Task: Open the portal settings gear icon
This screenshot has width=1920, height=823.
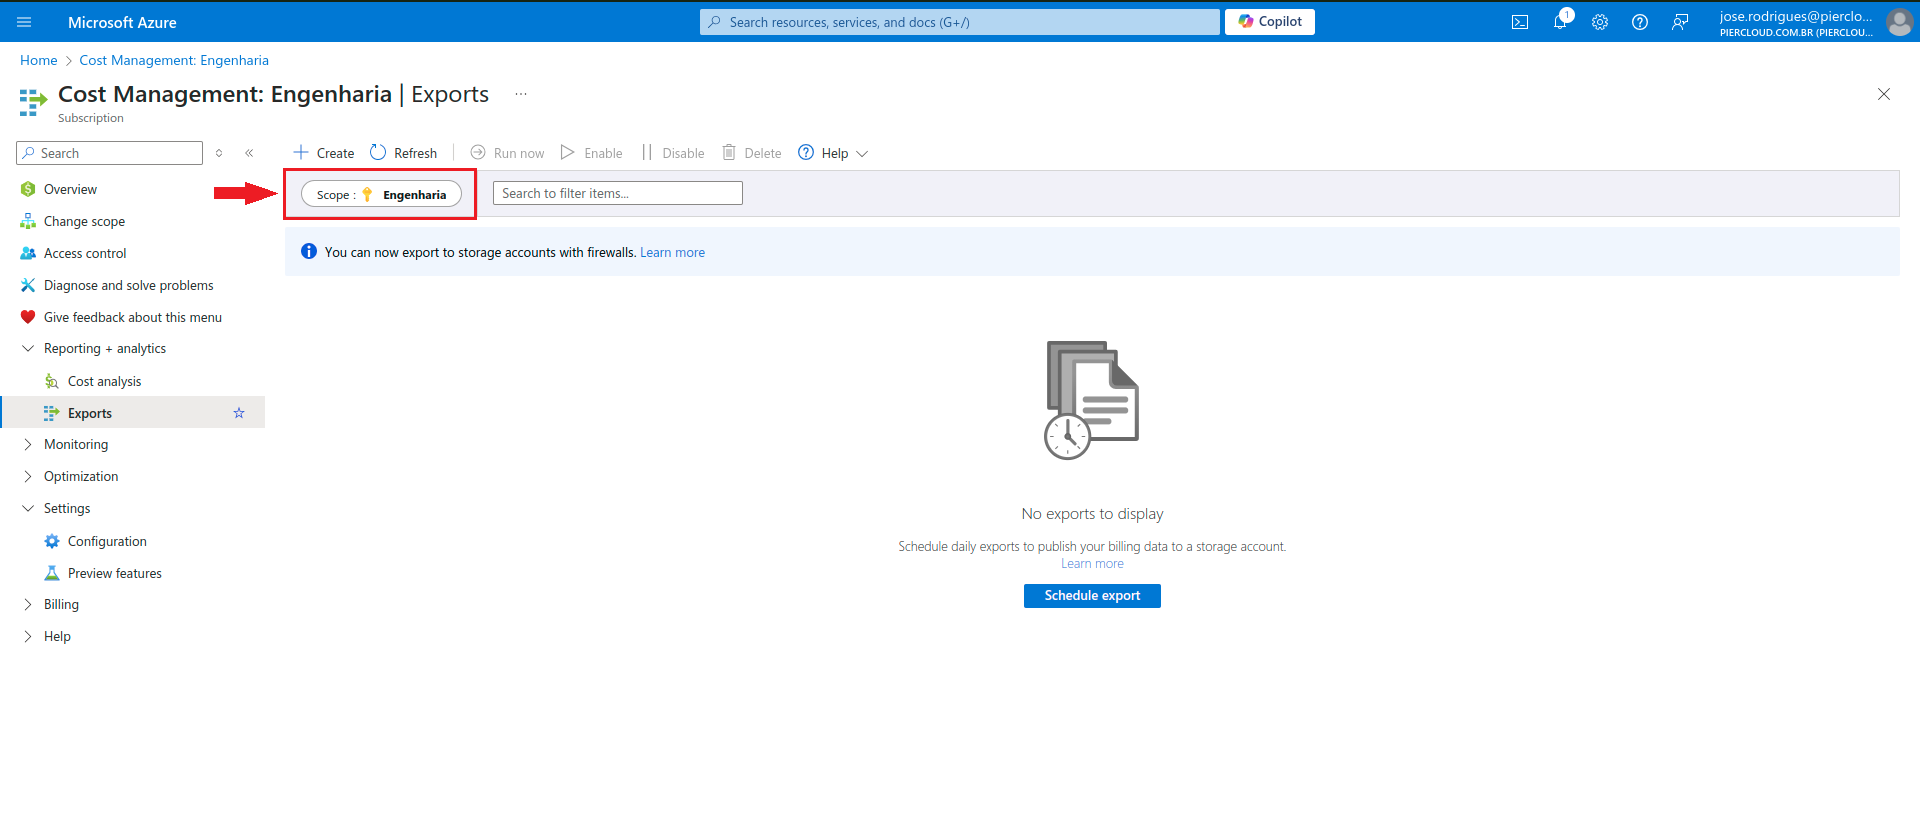Action: [1600, 22]
